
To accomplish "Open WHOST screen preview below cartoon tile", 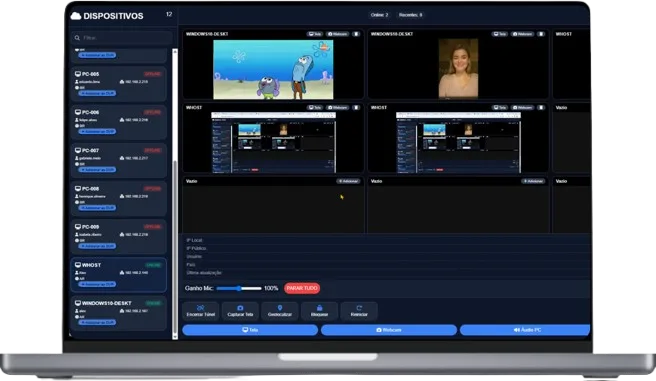I will pyautogui.click(x=274, y=142).
